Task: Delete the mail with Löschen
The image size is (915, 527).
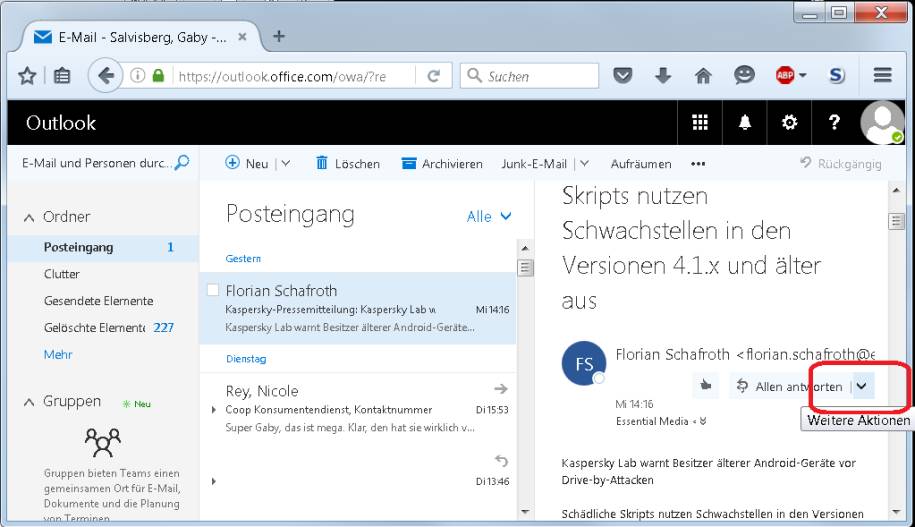Action: click(348, 163)
